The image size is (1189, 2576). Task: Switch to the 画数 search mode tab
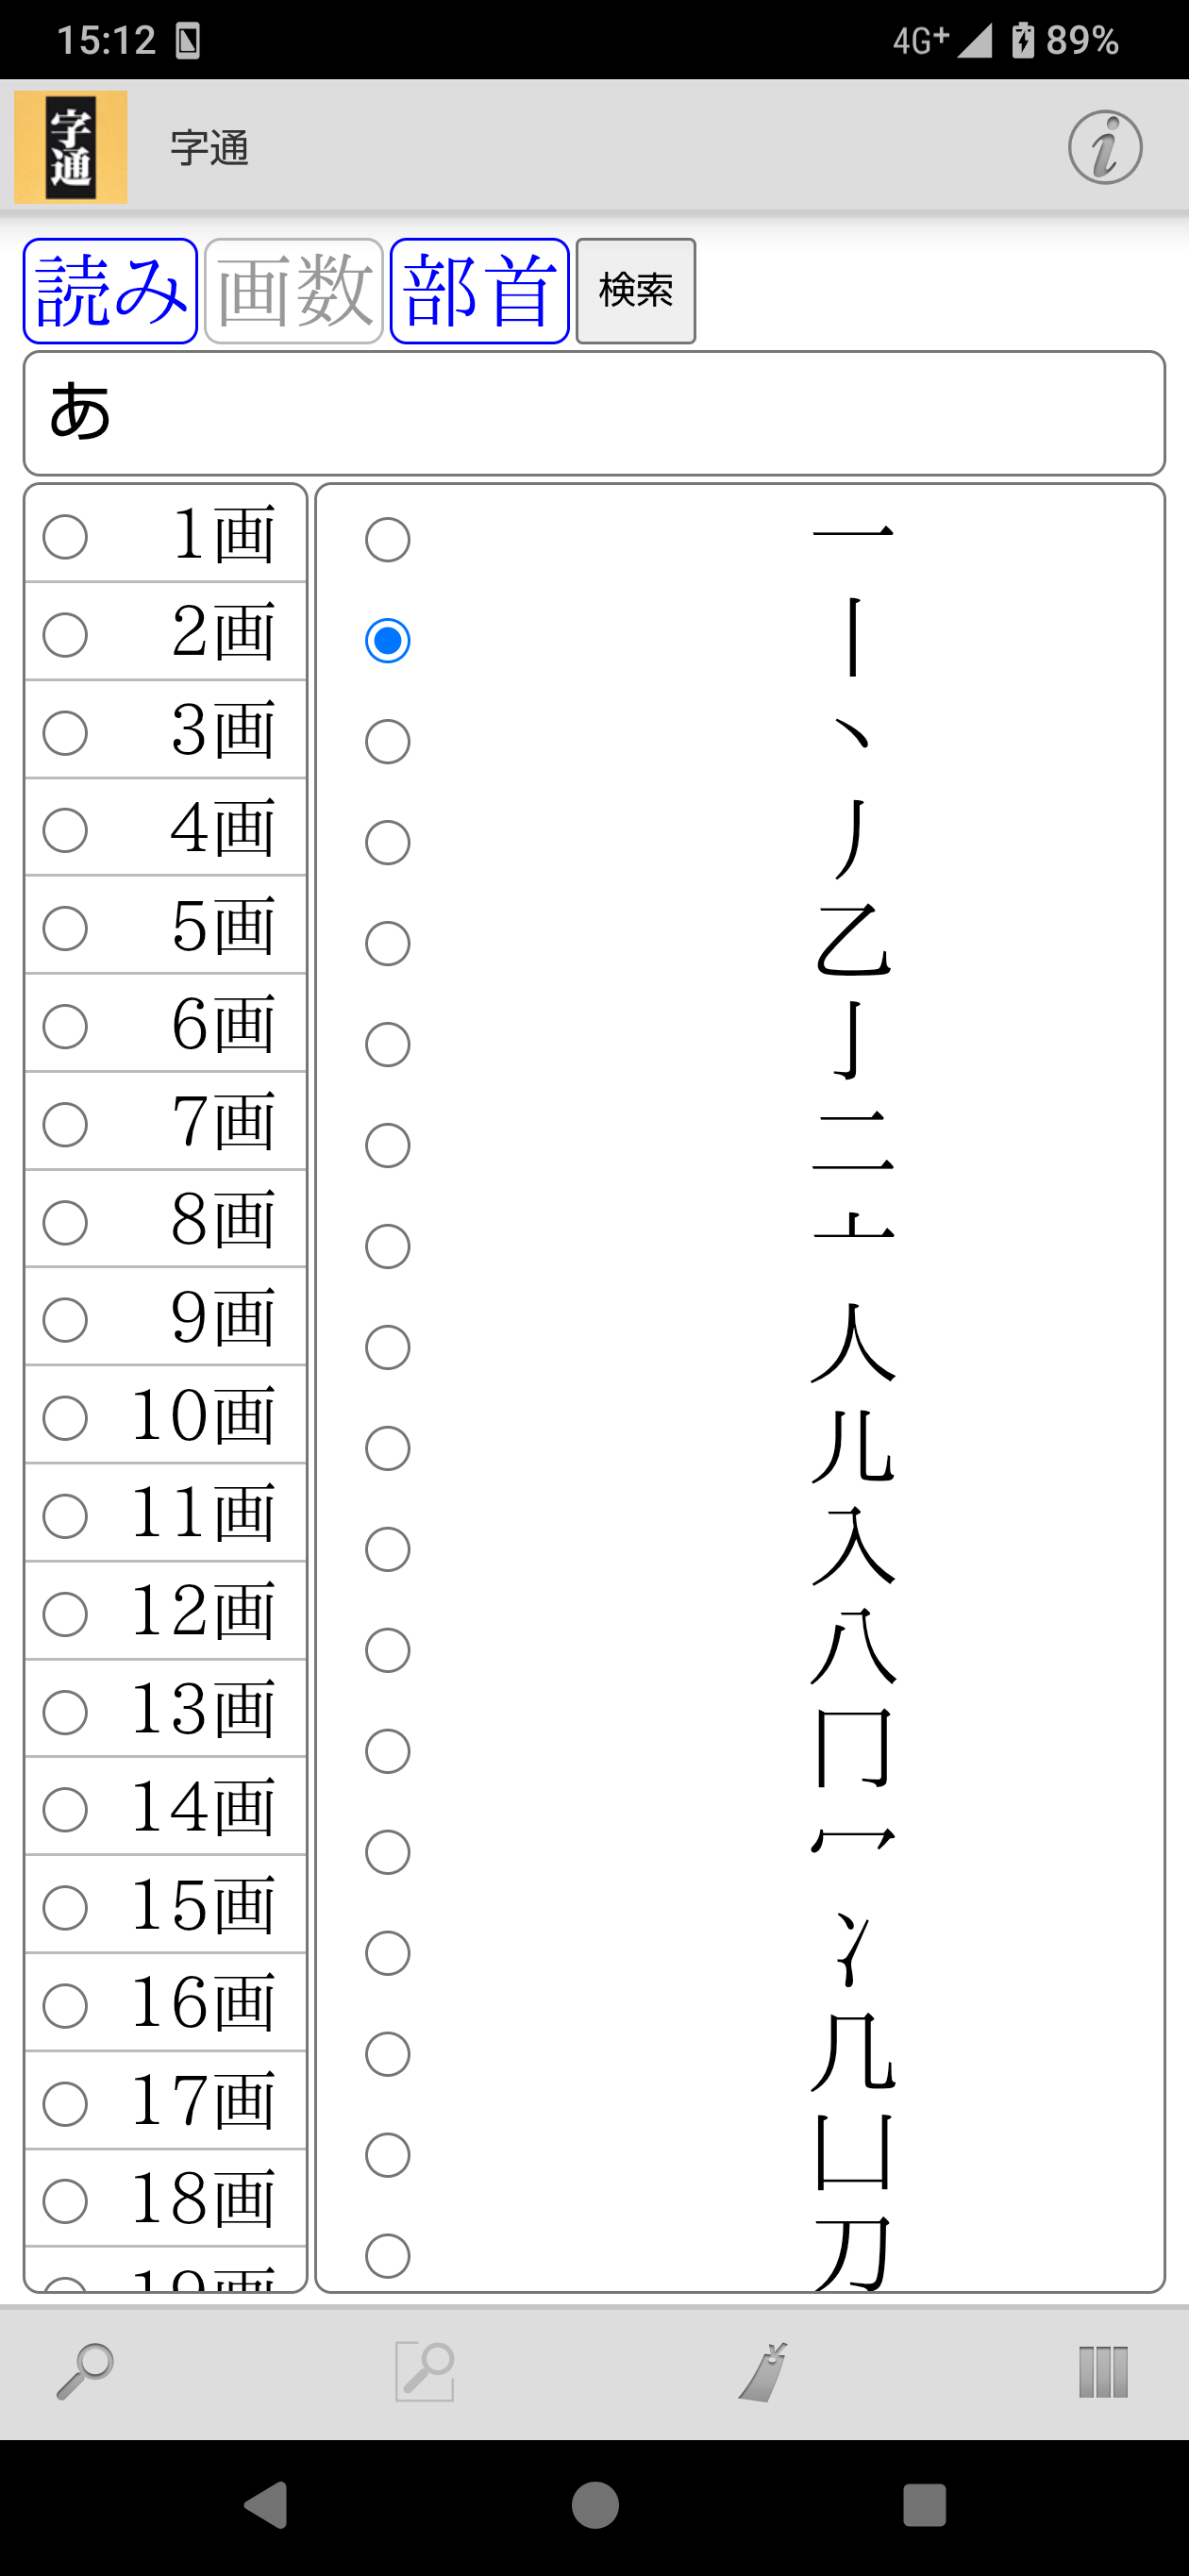(294, 291)
